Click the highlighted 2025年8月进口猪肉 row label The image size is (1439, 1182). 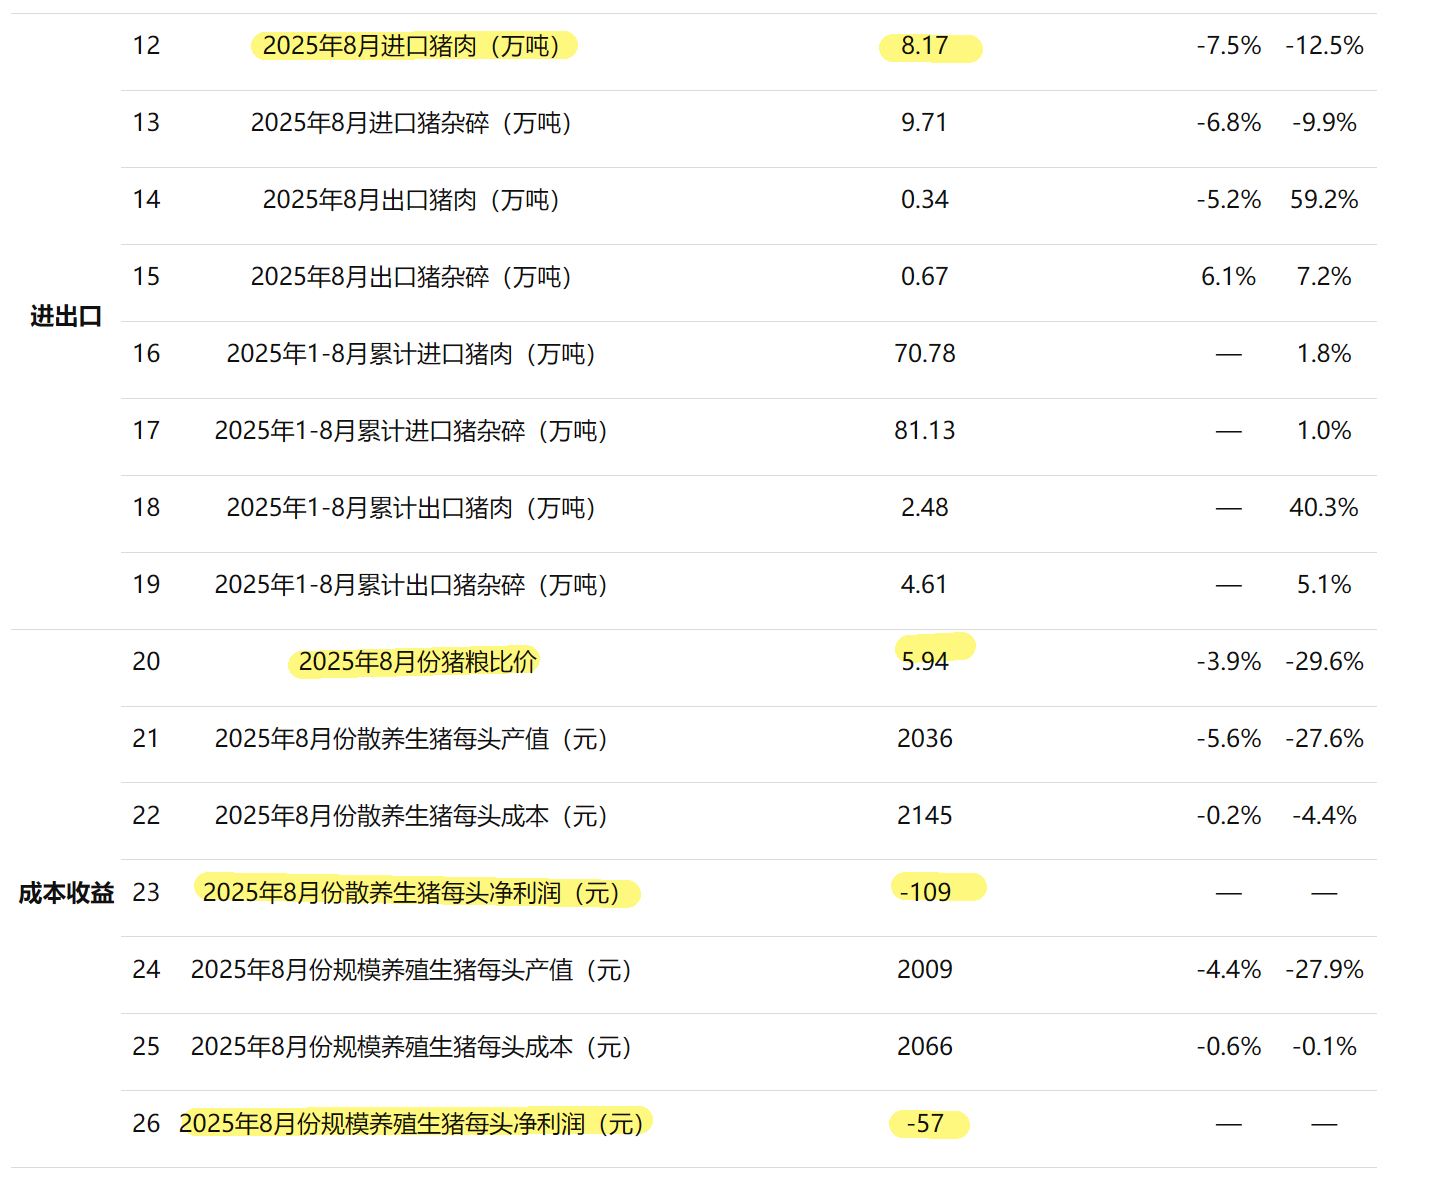[x=411, y=46]
